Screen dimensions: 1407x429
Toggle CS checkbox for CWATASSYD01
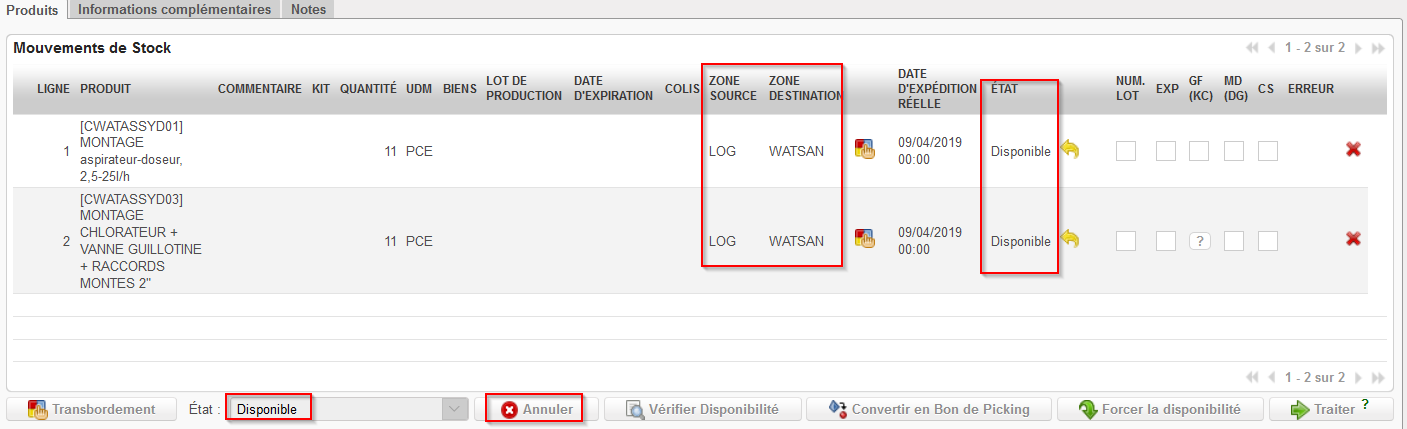point(1268,151)
